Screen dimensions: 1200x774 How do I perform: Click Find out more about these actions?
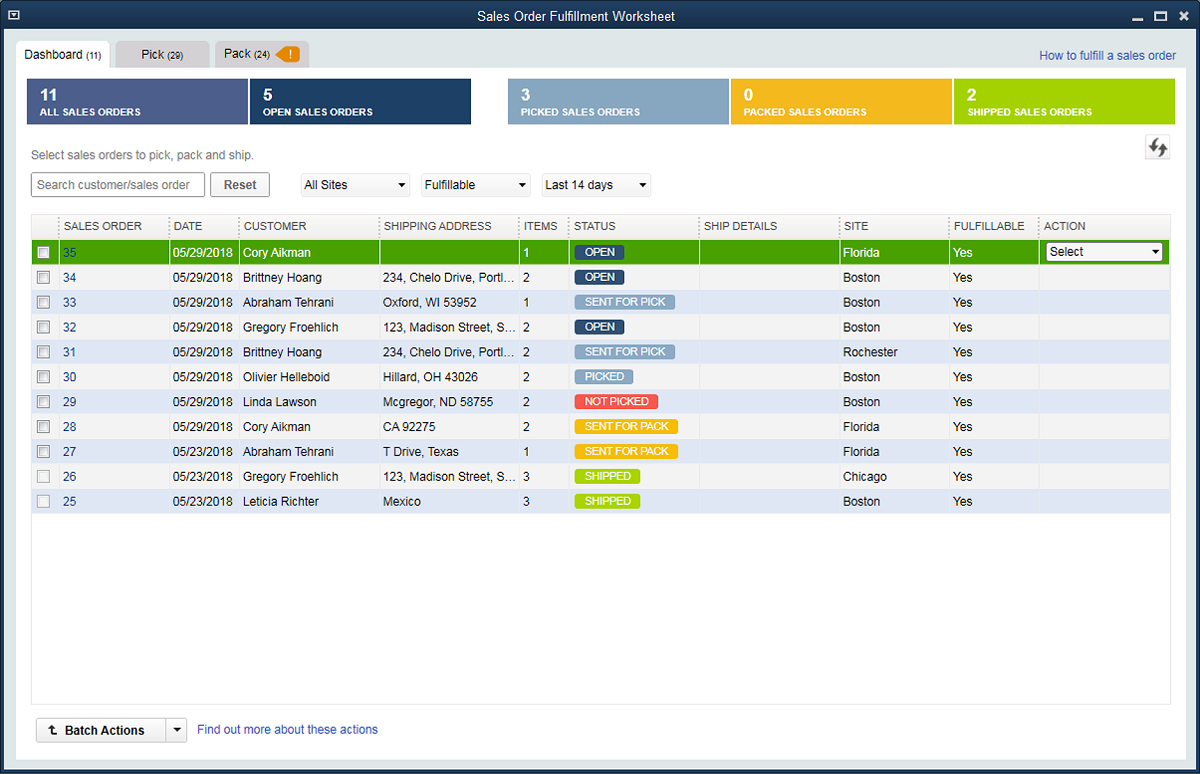click(288, 730)
